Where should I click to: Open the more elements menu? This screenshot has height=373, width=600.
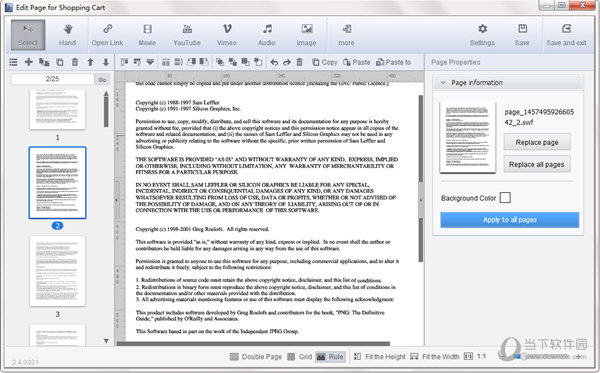point(346,35)
